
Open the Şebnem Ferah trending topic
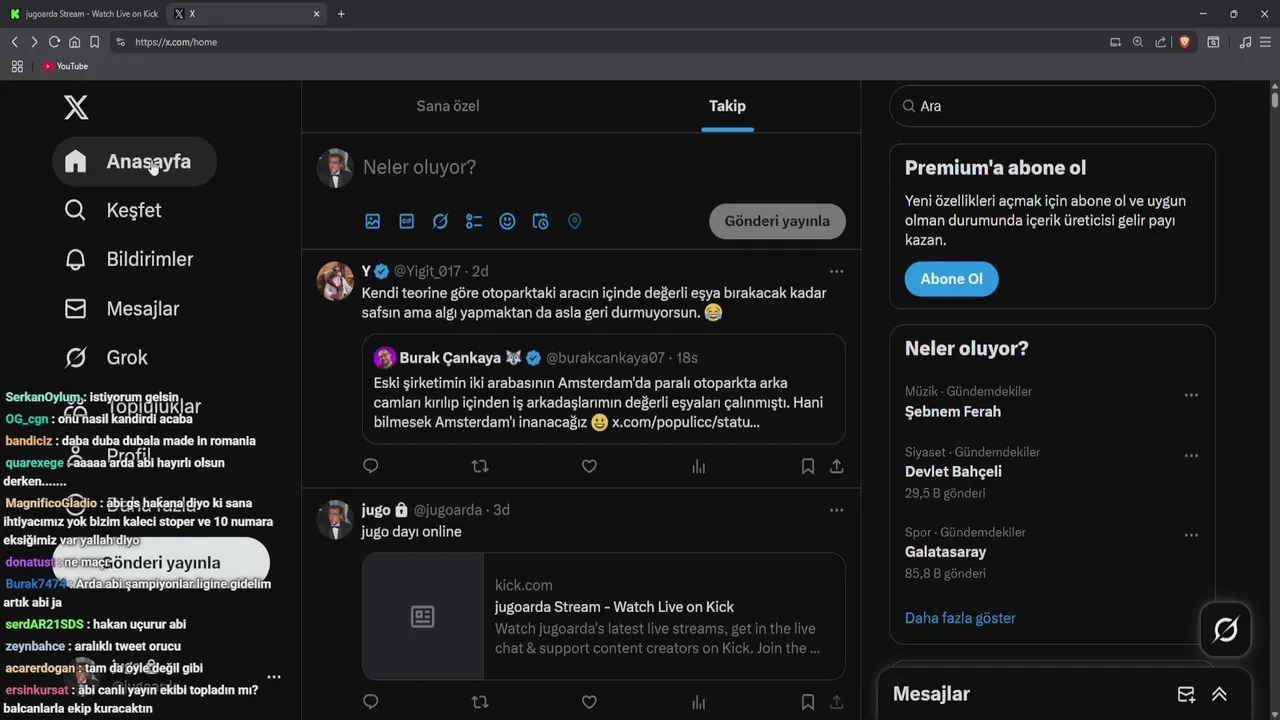pyautogui.click(x=953, y=411)
